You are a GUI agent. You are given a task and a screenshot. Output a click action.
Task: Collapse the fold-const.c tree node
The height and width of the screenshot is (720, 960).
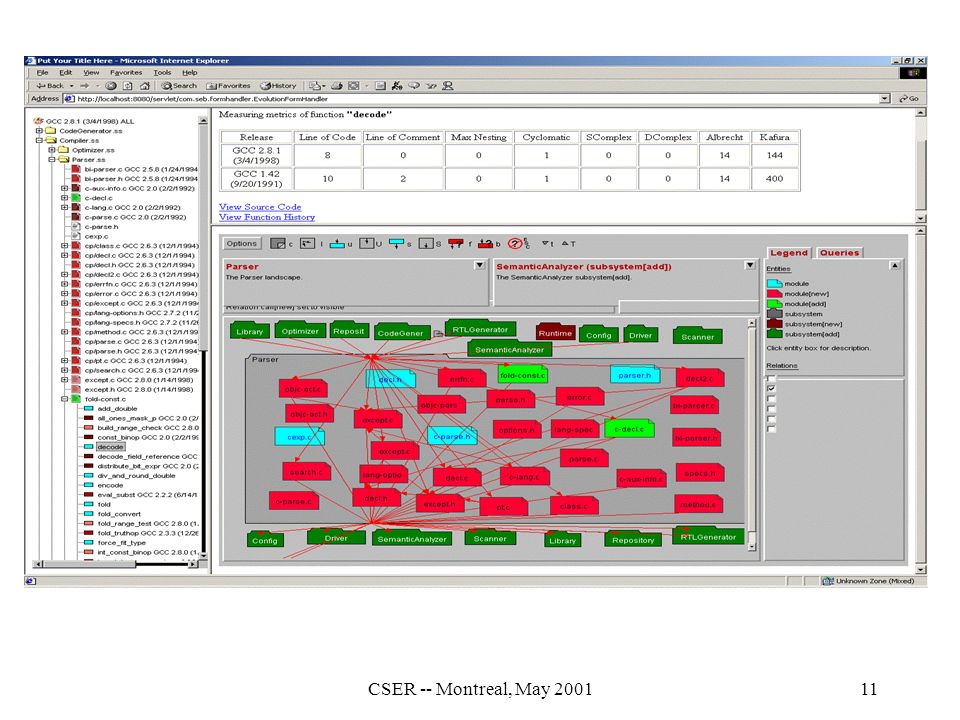click(x=64, y=399)
